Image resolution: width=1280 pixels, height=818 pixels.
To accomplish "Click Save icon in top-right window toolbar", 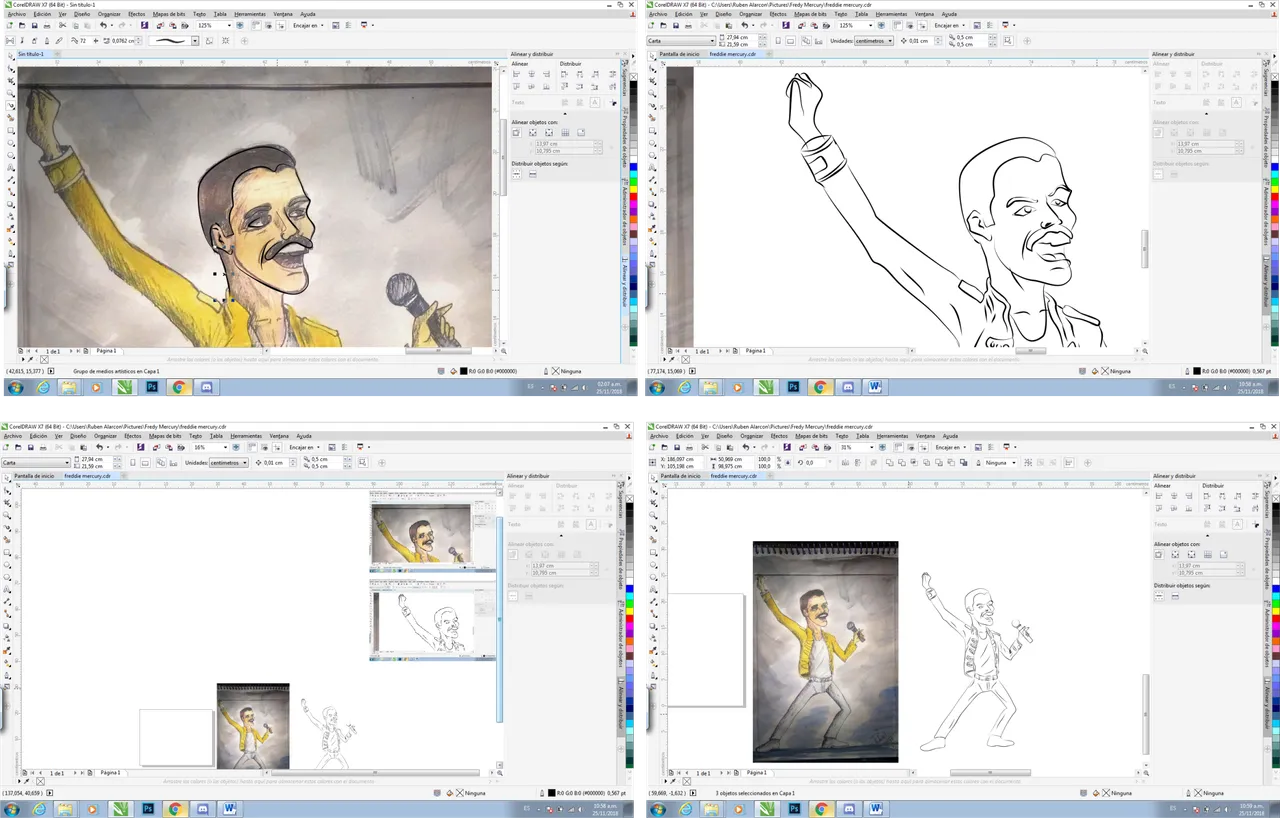I will click(675, 25).
